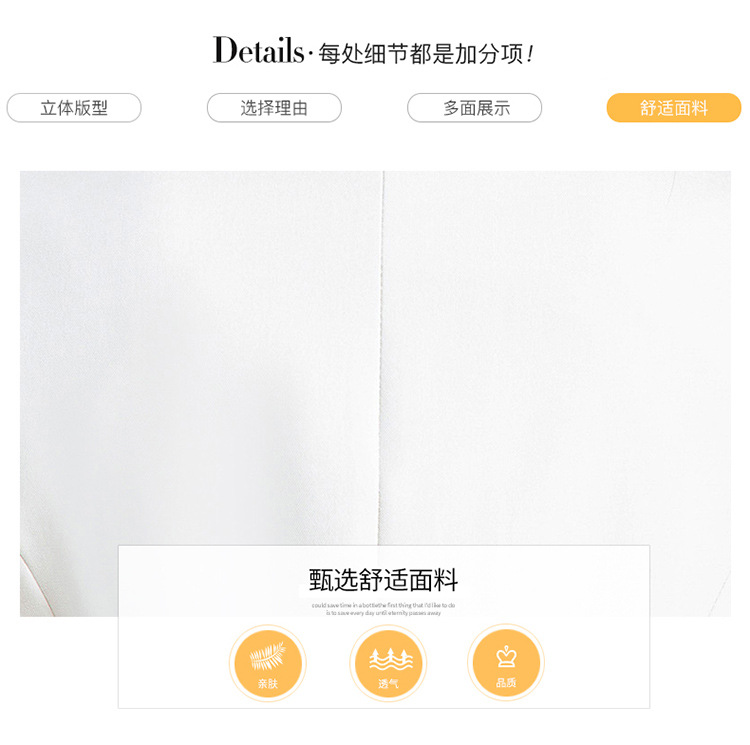Open the 立体版型 tab
This screenshot has width=750, height=745.
click(74, 108)
